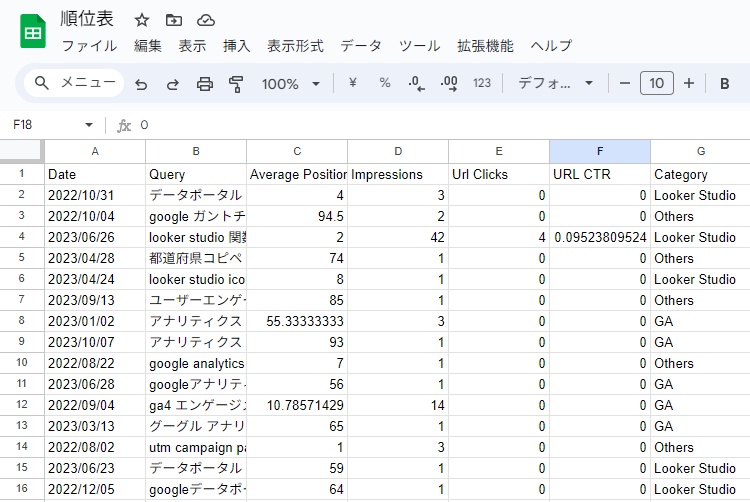Image resolution: width=750 pixels, height=502 pixels.
Task: Click the URL CTR header cell
Action: tap(600, 175)
